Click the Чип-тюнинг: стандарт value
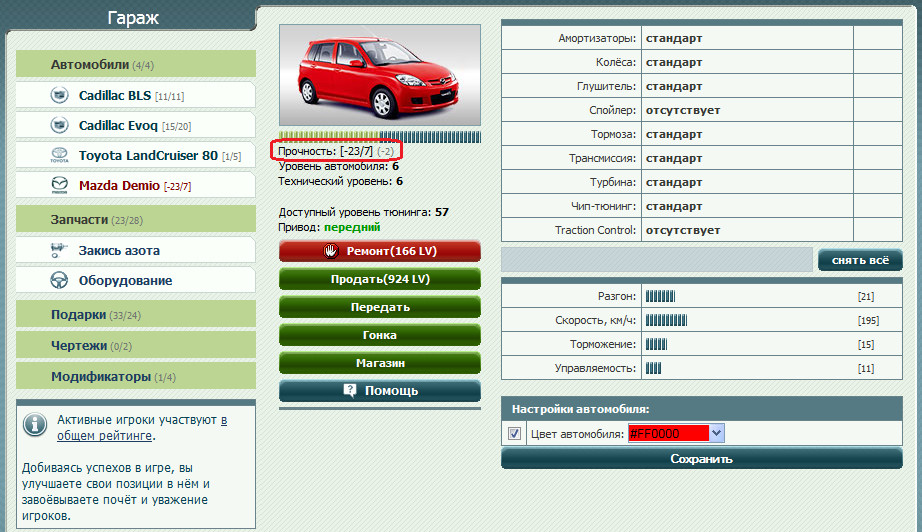 pos(674,206)
